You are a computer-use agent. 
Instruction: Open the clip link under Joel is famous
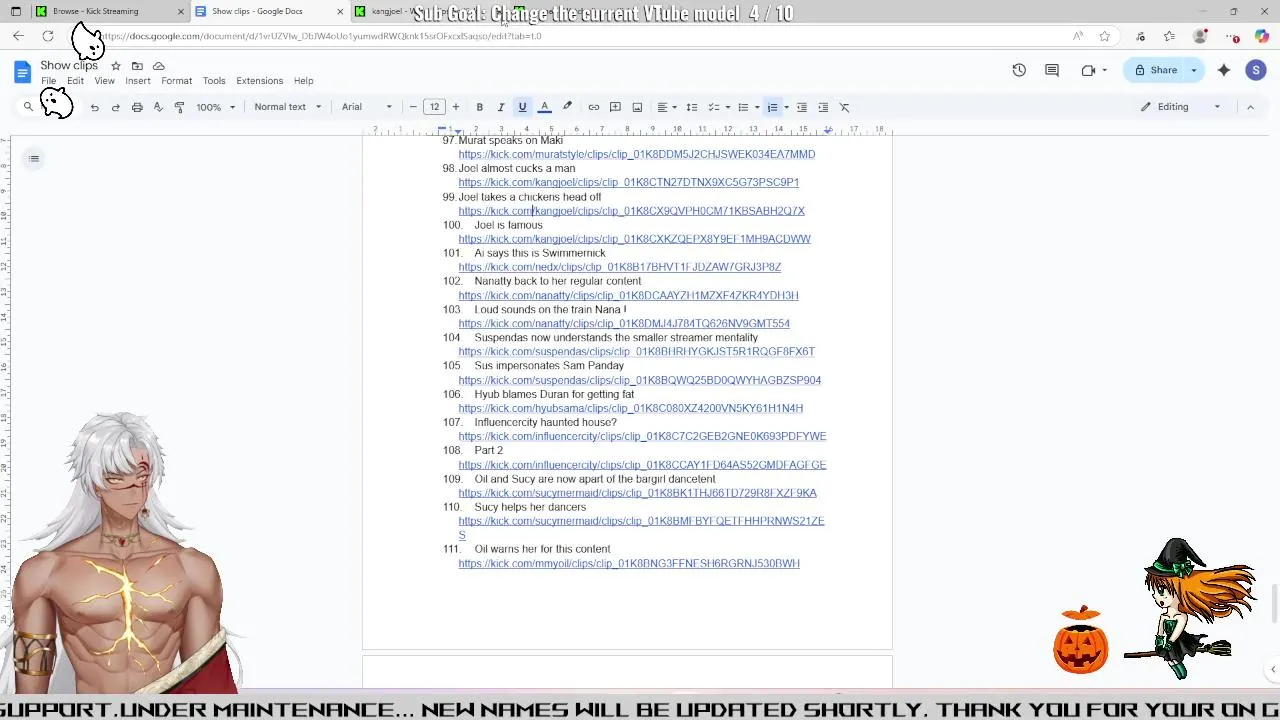(x=634, y=239)
